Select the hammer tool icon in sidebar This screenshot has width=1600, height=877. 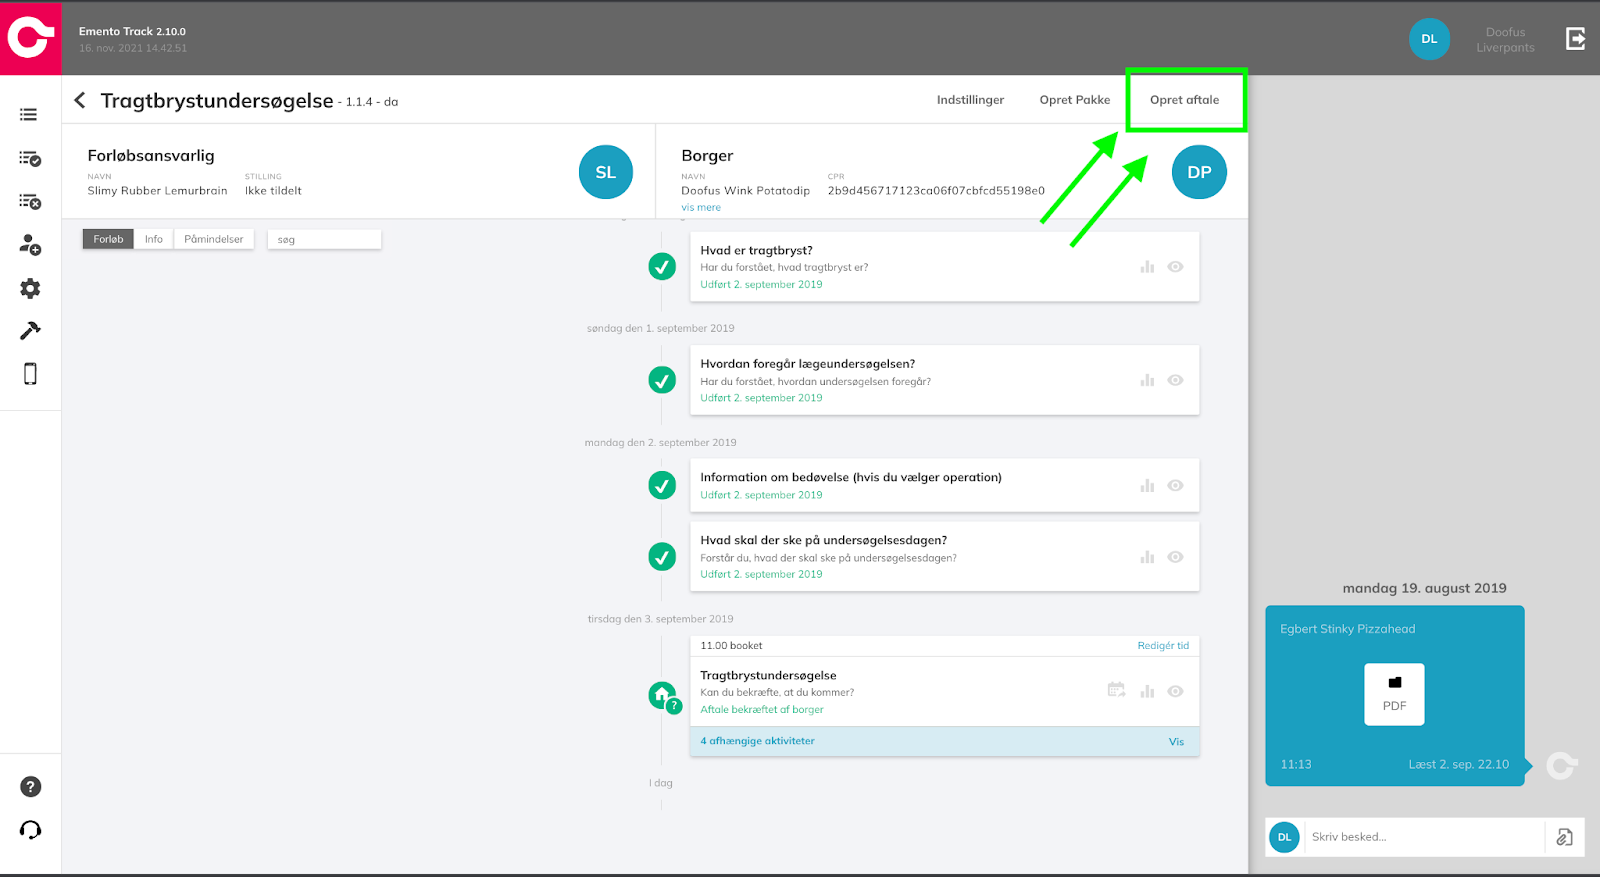(30, 331)
